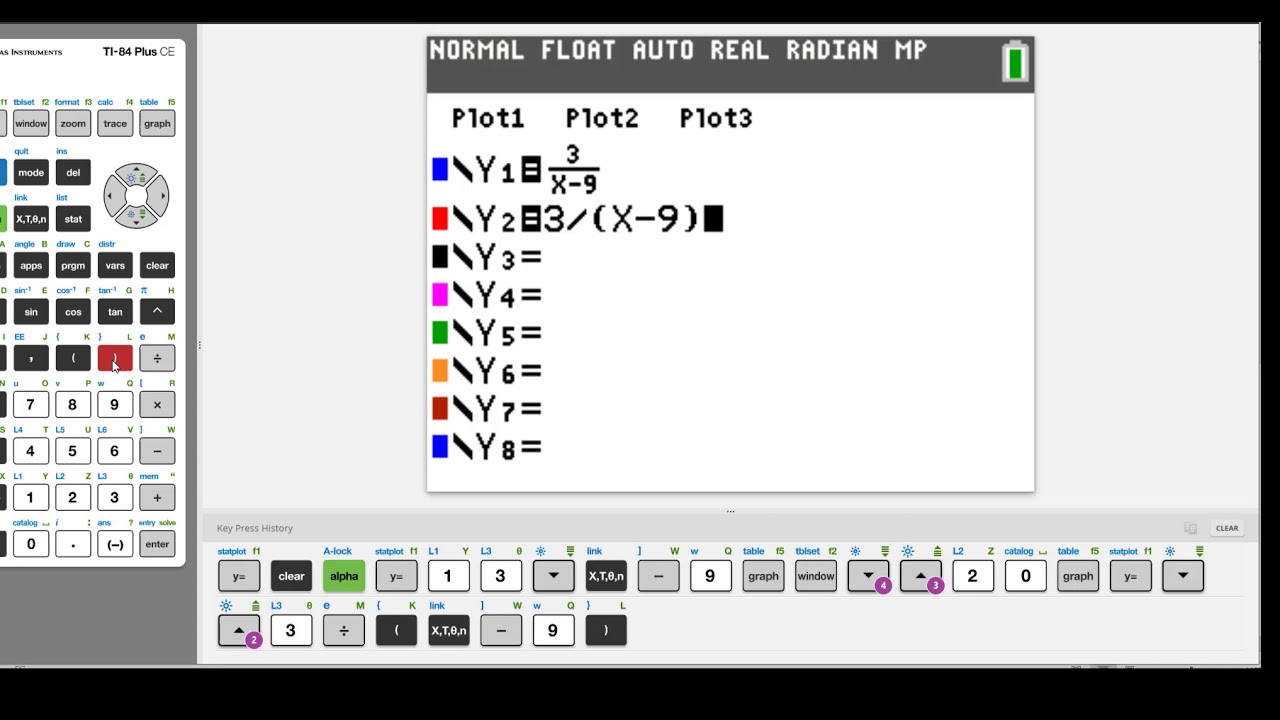Select Plot1 on the calculator screen
1280x720 pixels.
point(488,119)
